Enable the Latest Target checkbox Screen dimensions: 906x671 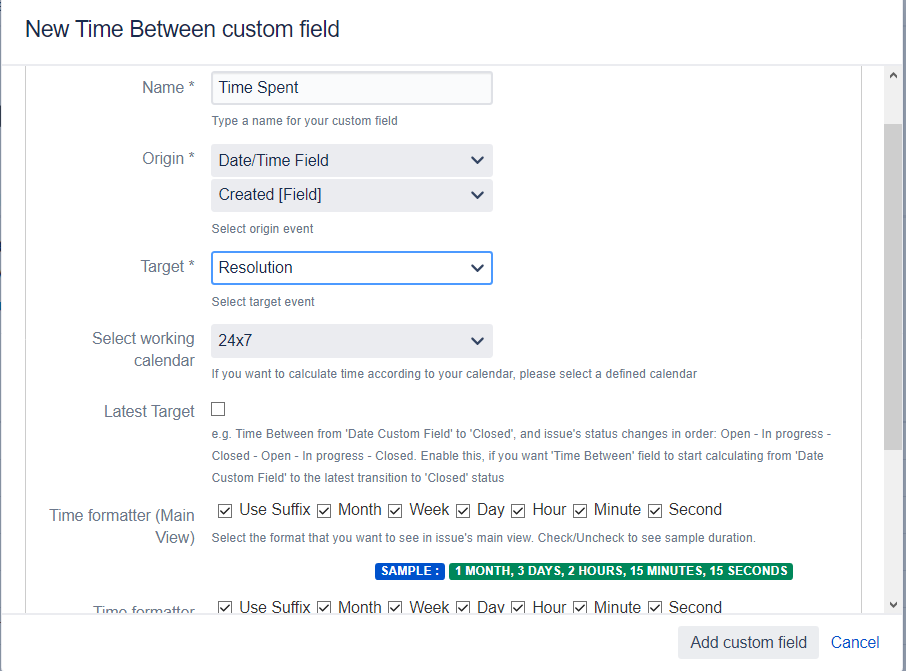218,409
